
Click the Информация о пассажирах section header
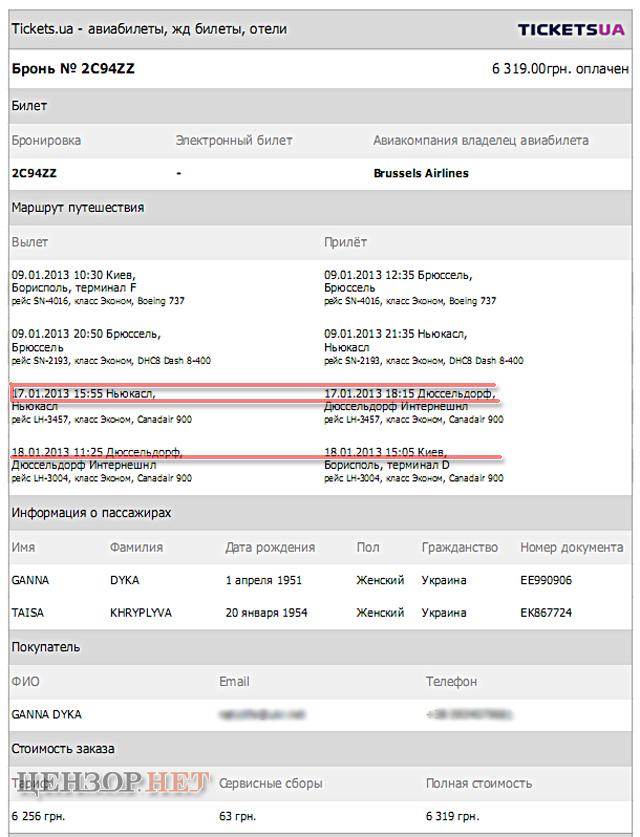91,513
